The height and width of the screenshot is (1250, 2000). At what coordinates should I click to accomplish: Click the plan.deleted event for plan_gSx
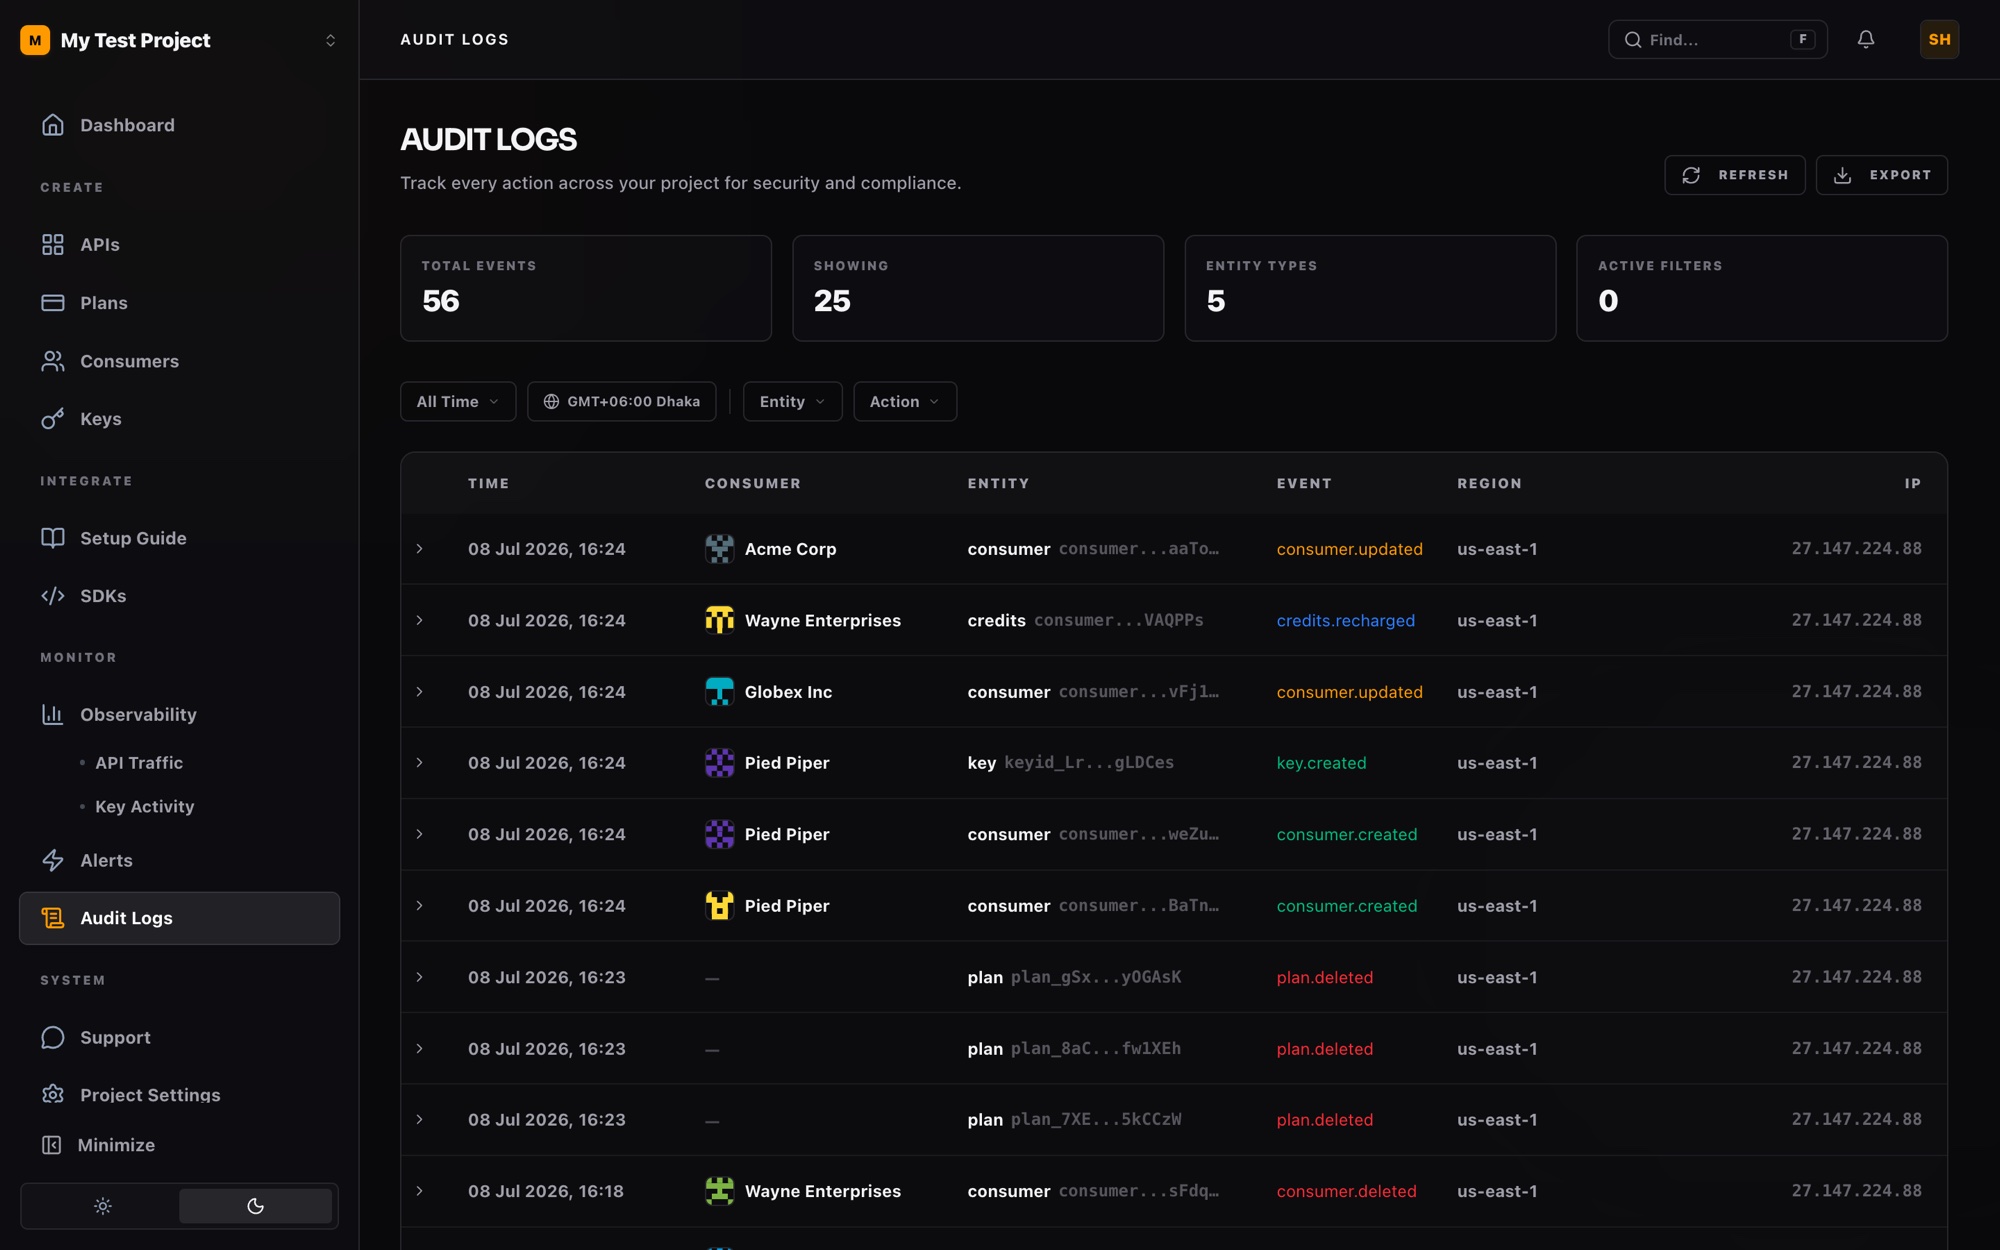coord(1324,977)
